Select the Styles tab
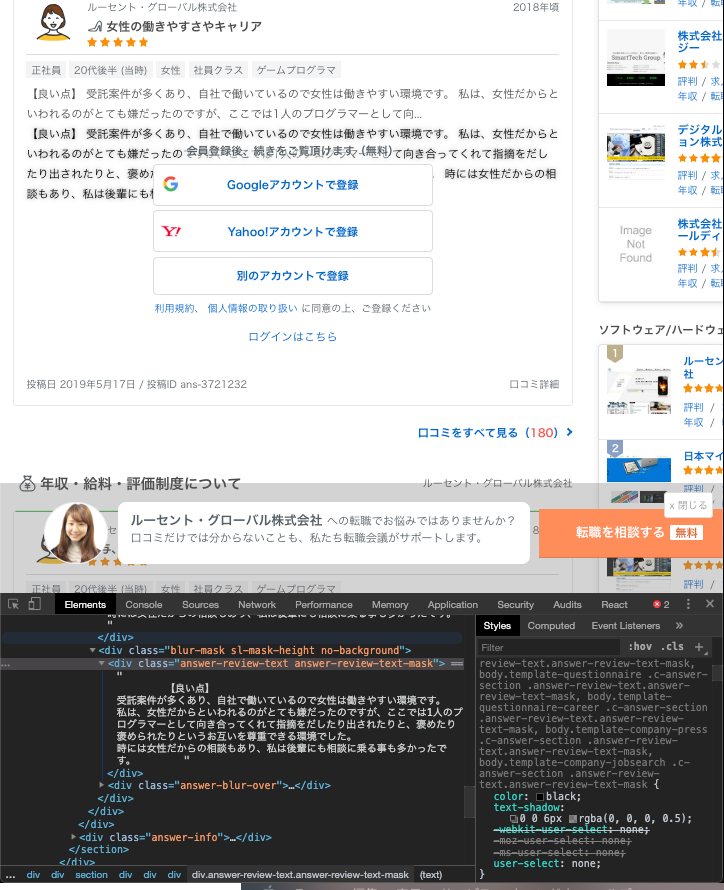Viewport: 724px width, 890px height. click(497, 625)
